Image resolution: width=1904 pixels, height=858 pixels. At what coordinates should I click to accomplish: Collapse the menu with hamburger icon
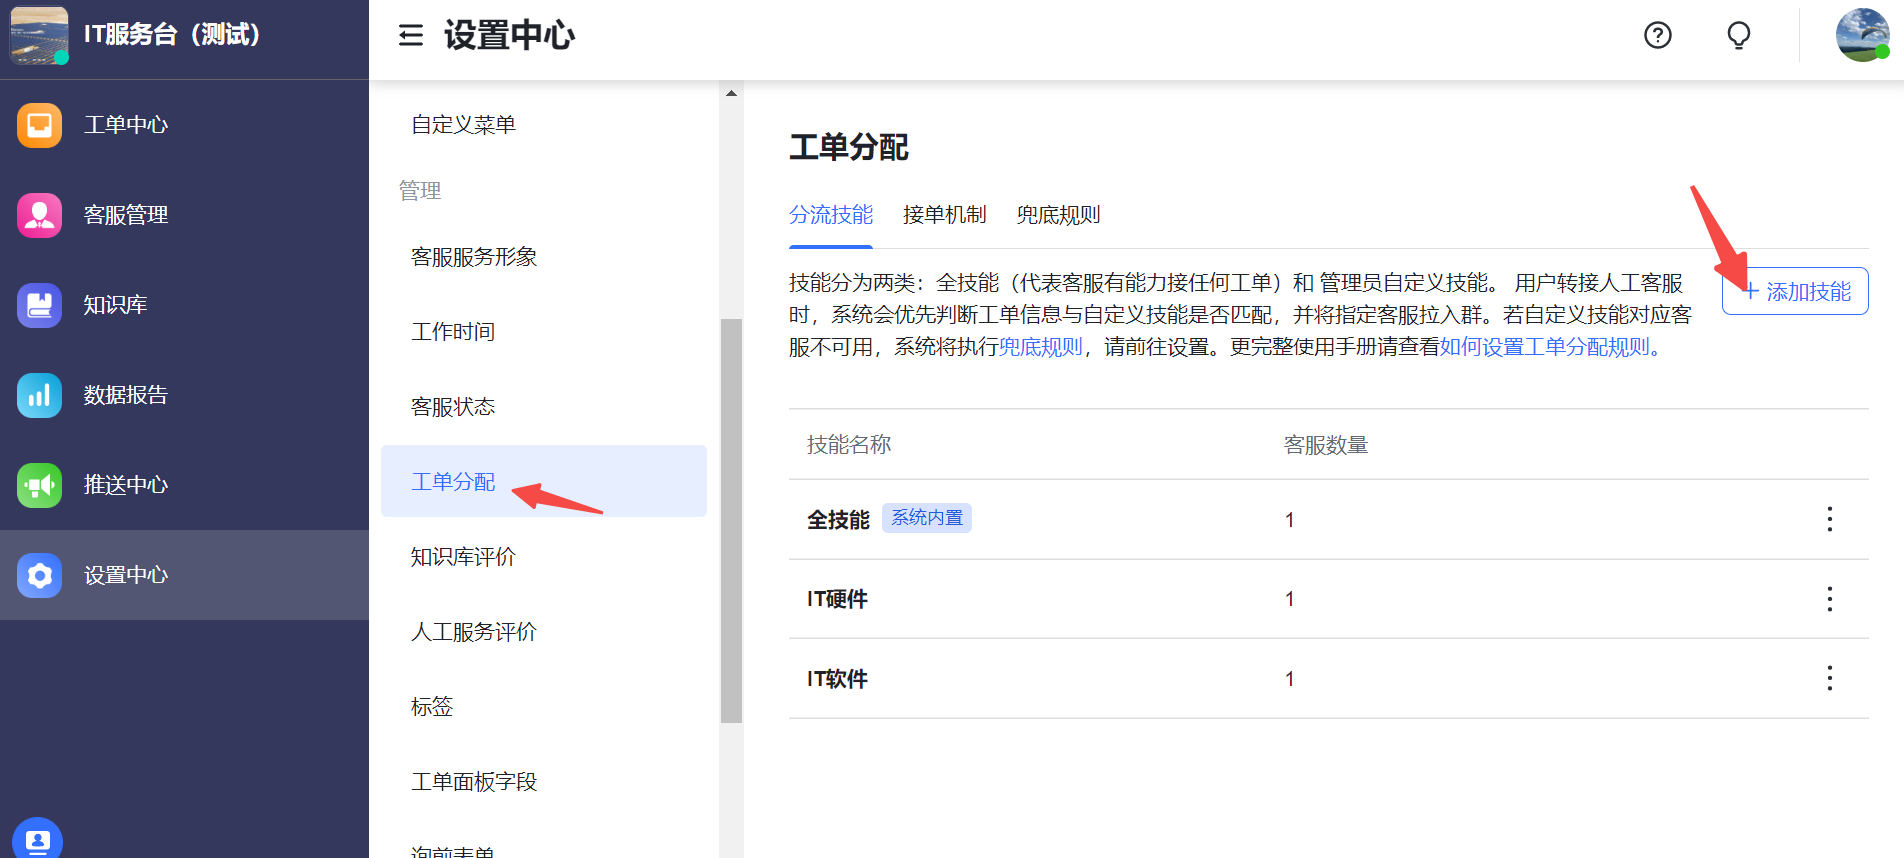411,36
